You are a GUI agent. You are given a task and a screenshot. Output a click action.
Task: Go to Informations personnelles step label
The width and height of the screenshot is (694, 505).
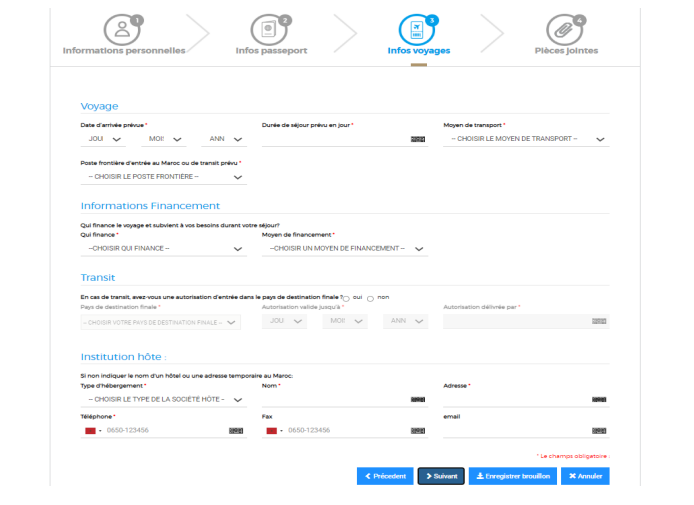(124, 51)
